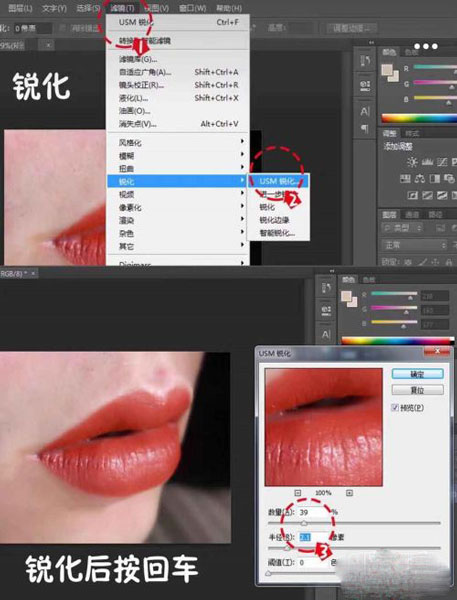Click the 调整边缘 button in the options bar
The image size is (457, 600).
point(351,28)
